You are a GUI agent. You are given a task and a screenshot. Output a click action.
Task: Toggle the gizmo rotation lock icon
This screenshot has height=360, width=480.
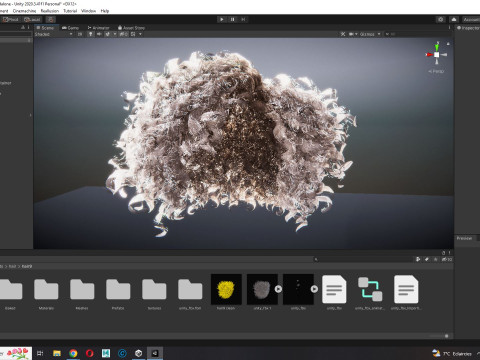tap(448, 44)
